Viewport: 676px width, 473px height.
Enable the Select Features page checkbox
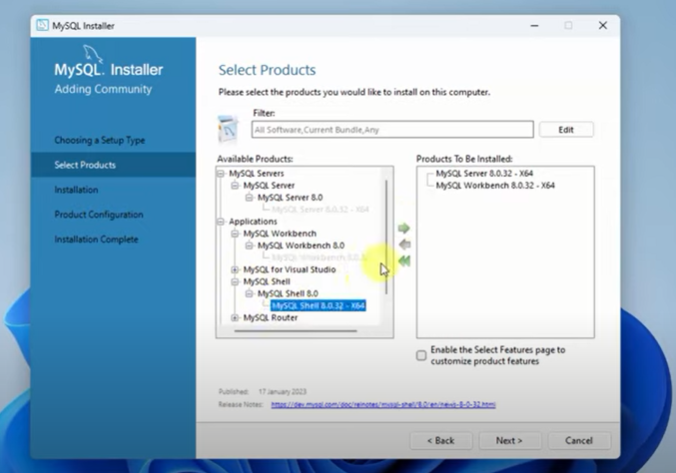[421, 355]
